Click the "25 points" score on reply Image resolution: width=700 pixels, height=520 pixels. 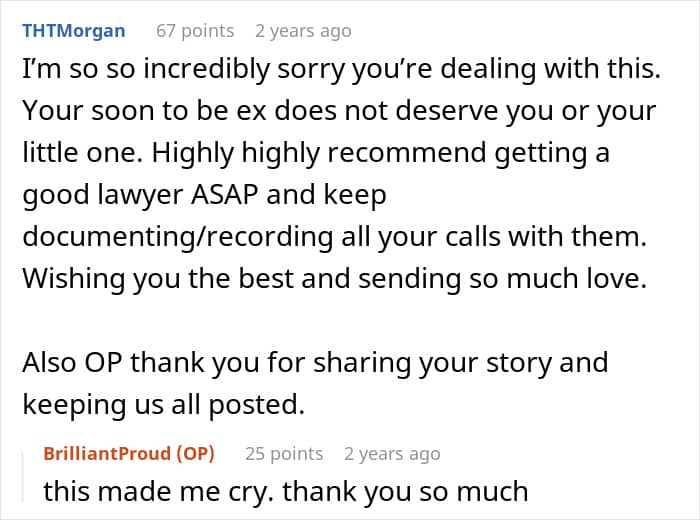(x=284, y=453)
